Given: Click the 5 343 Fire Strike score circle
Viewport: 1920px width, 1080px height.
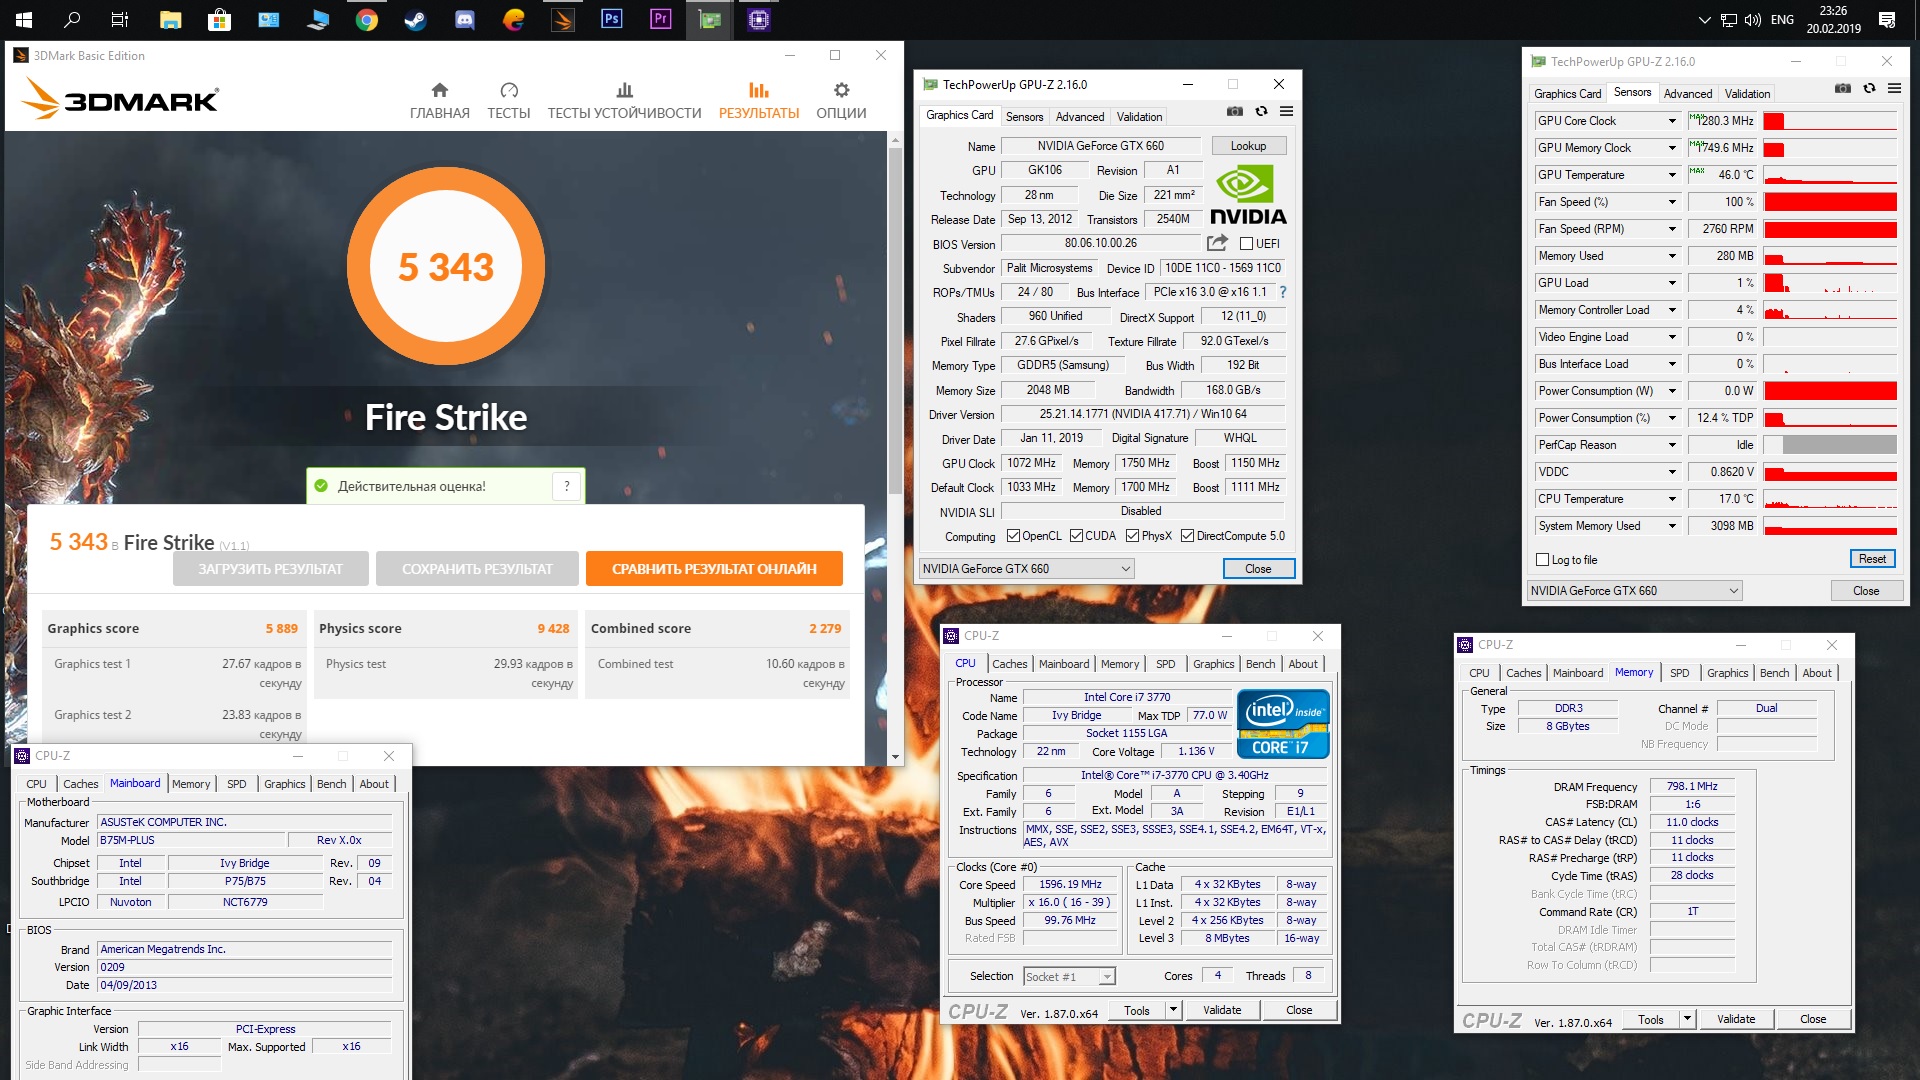Looking at the screenshot, I should point(446,267).
